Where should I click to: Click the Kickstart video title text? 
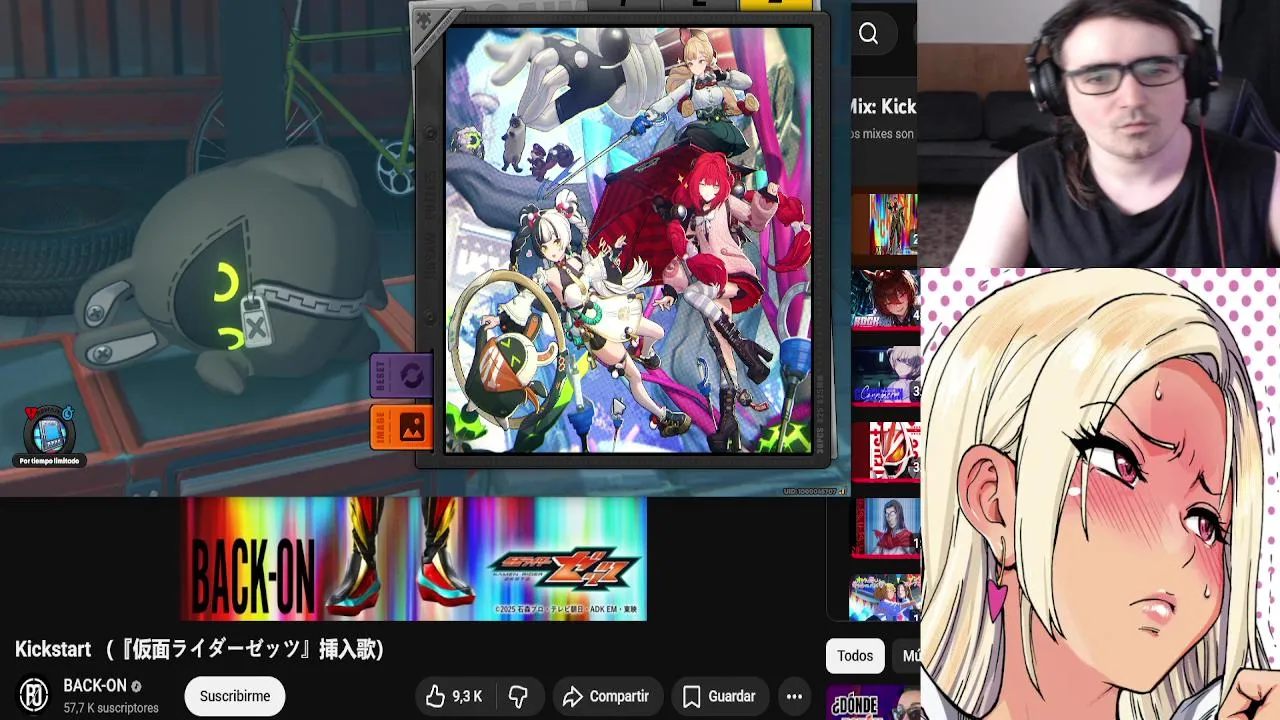[x=199, y=649]
